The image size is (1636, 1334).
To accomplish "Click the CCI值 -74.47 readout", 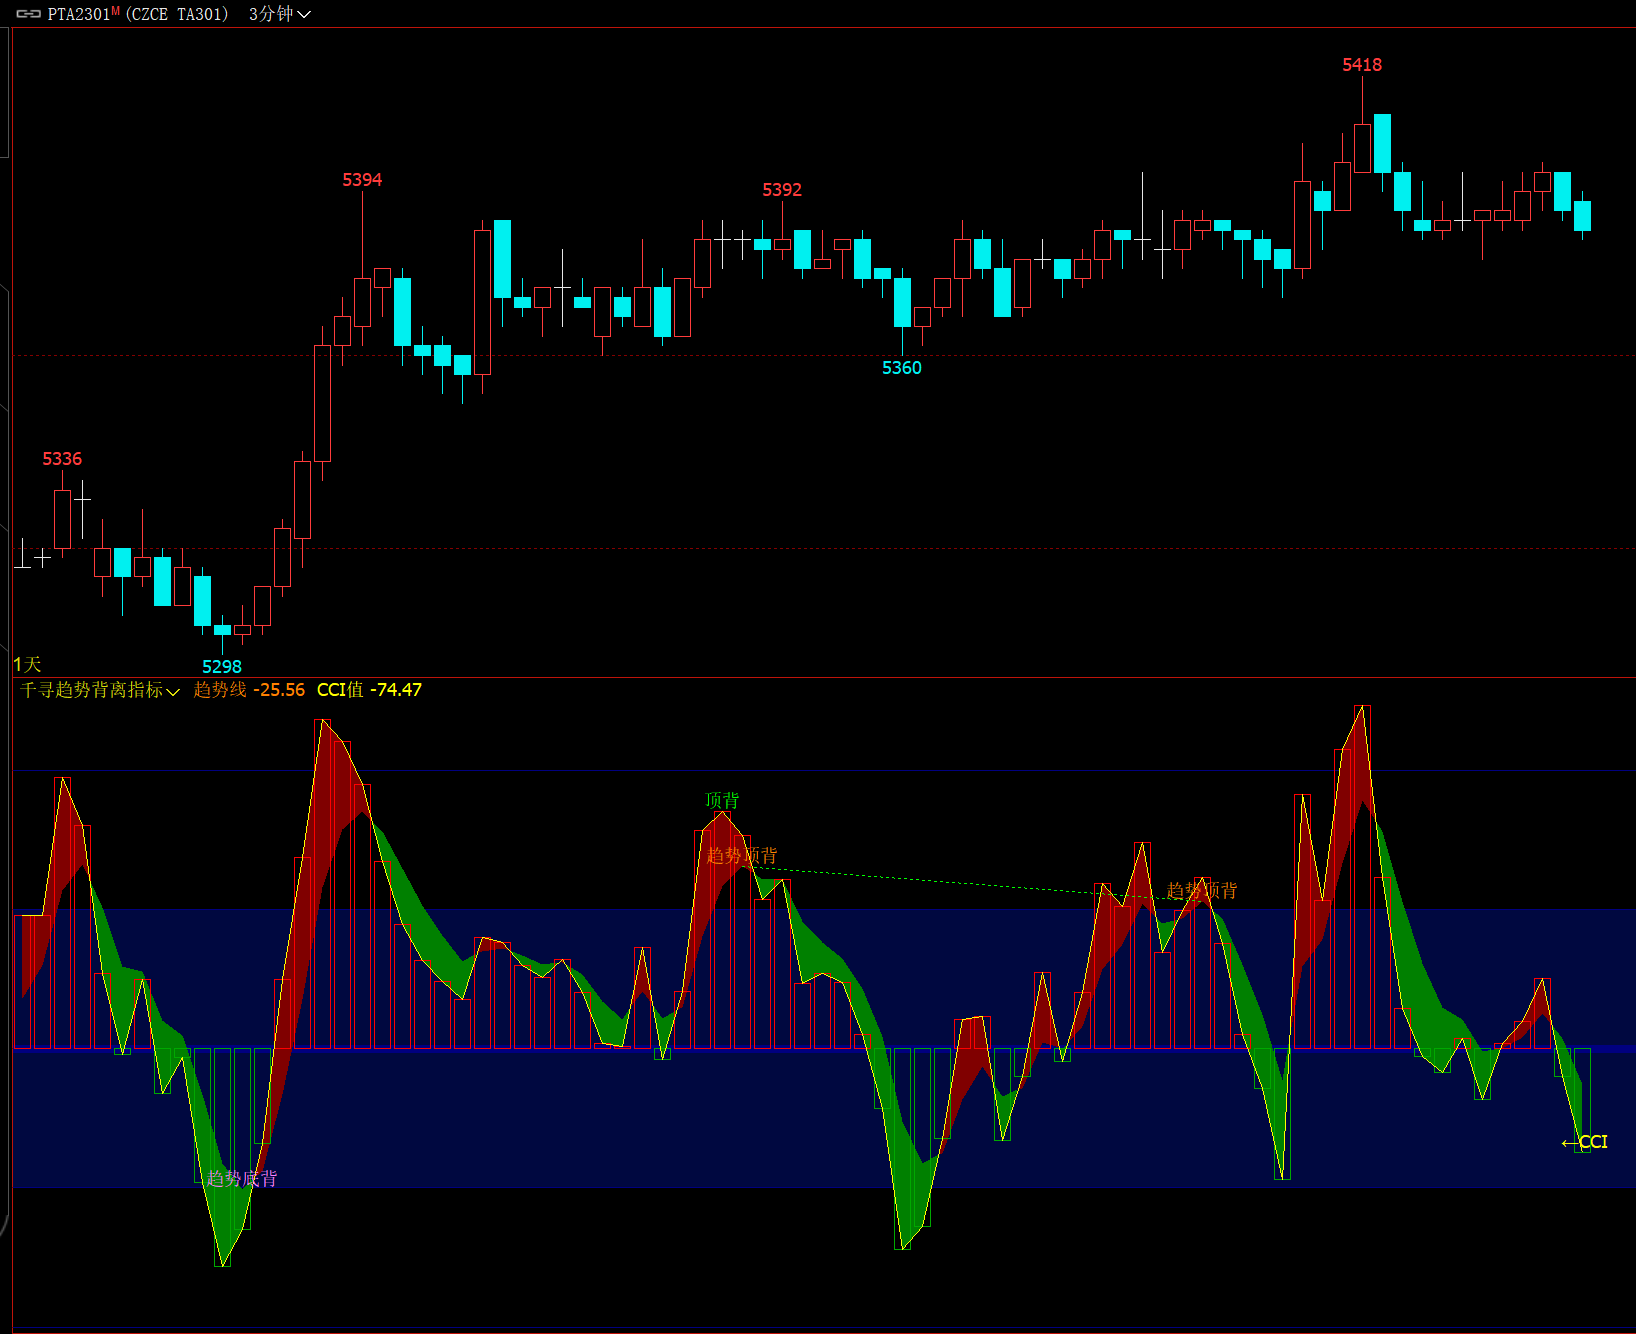I will pyautogui.click(x=369, y=690).
